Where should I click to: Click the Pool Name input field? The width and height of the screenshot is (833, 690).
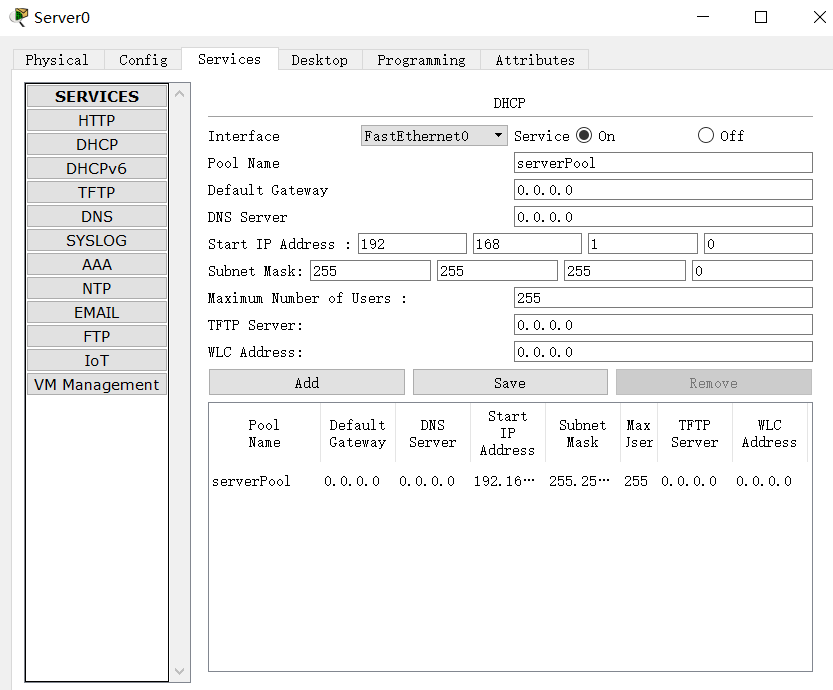click(x=662, y=163)
